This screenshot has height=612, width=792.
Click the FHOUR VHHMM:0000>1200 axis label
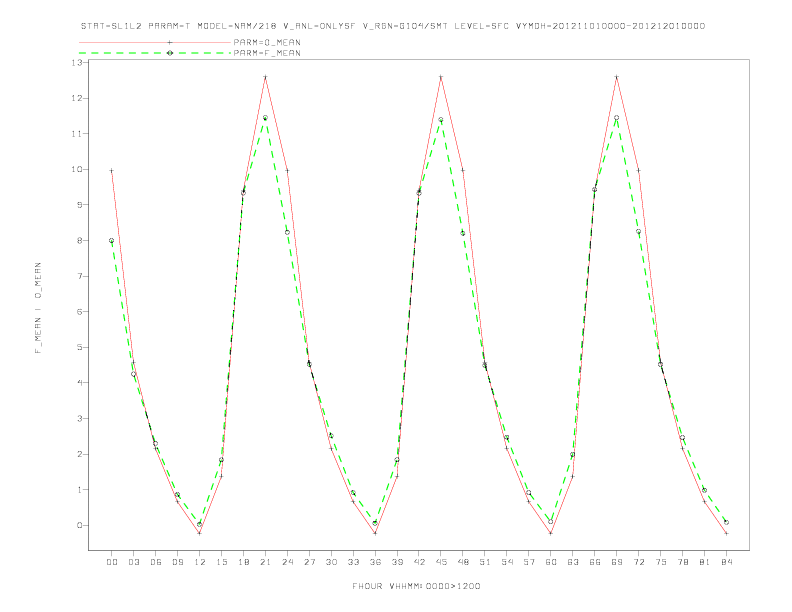(x=416, y=586)
